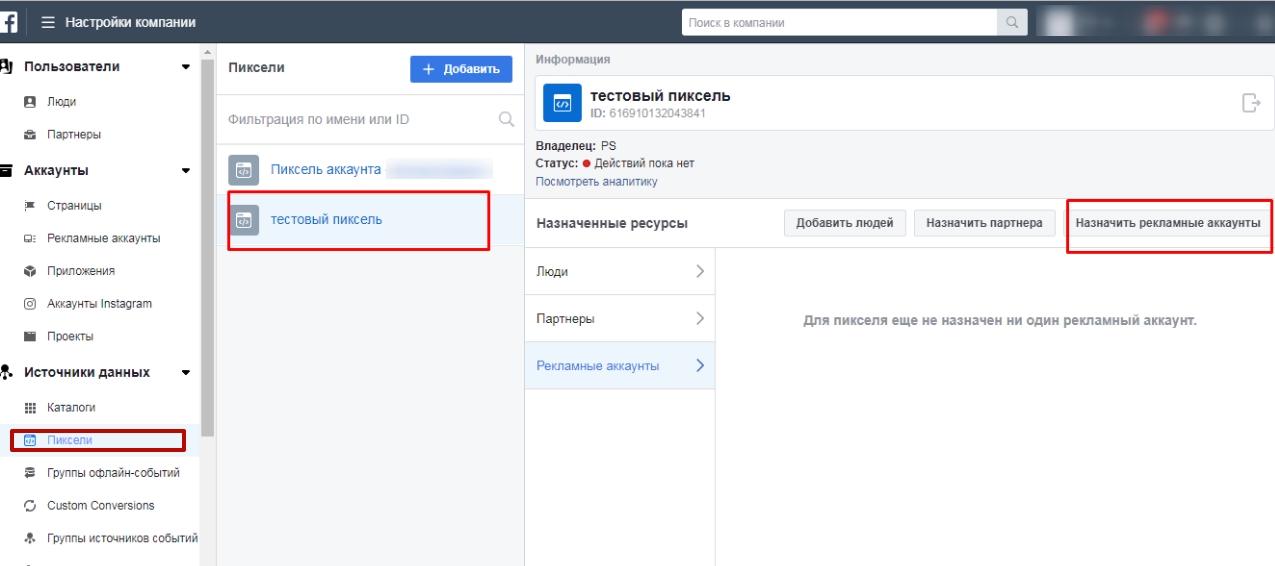Focus the Поиск в компании search field
Screen dimensions: 1275x566
click(840, 22)
